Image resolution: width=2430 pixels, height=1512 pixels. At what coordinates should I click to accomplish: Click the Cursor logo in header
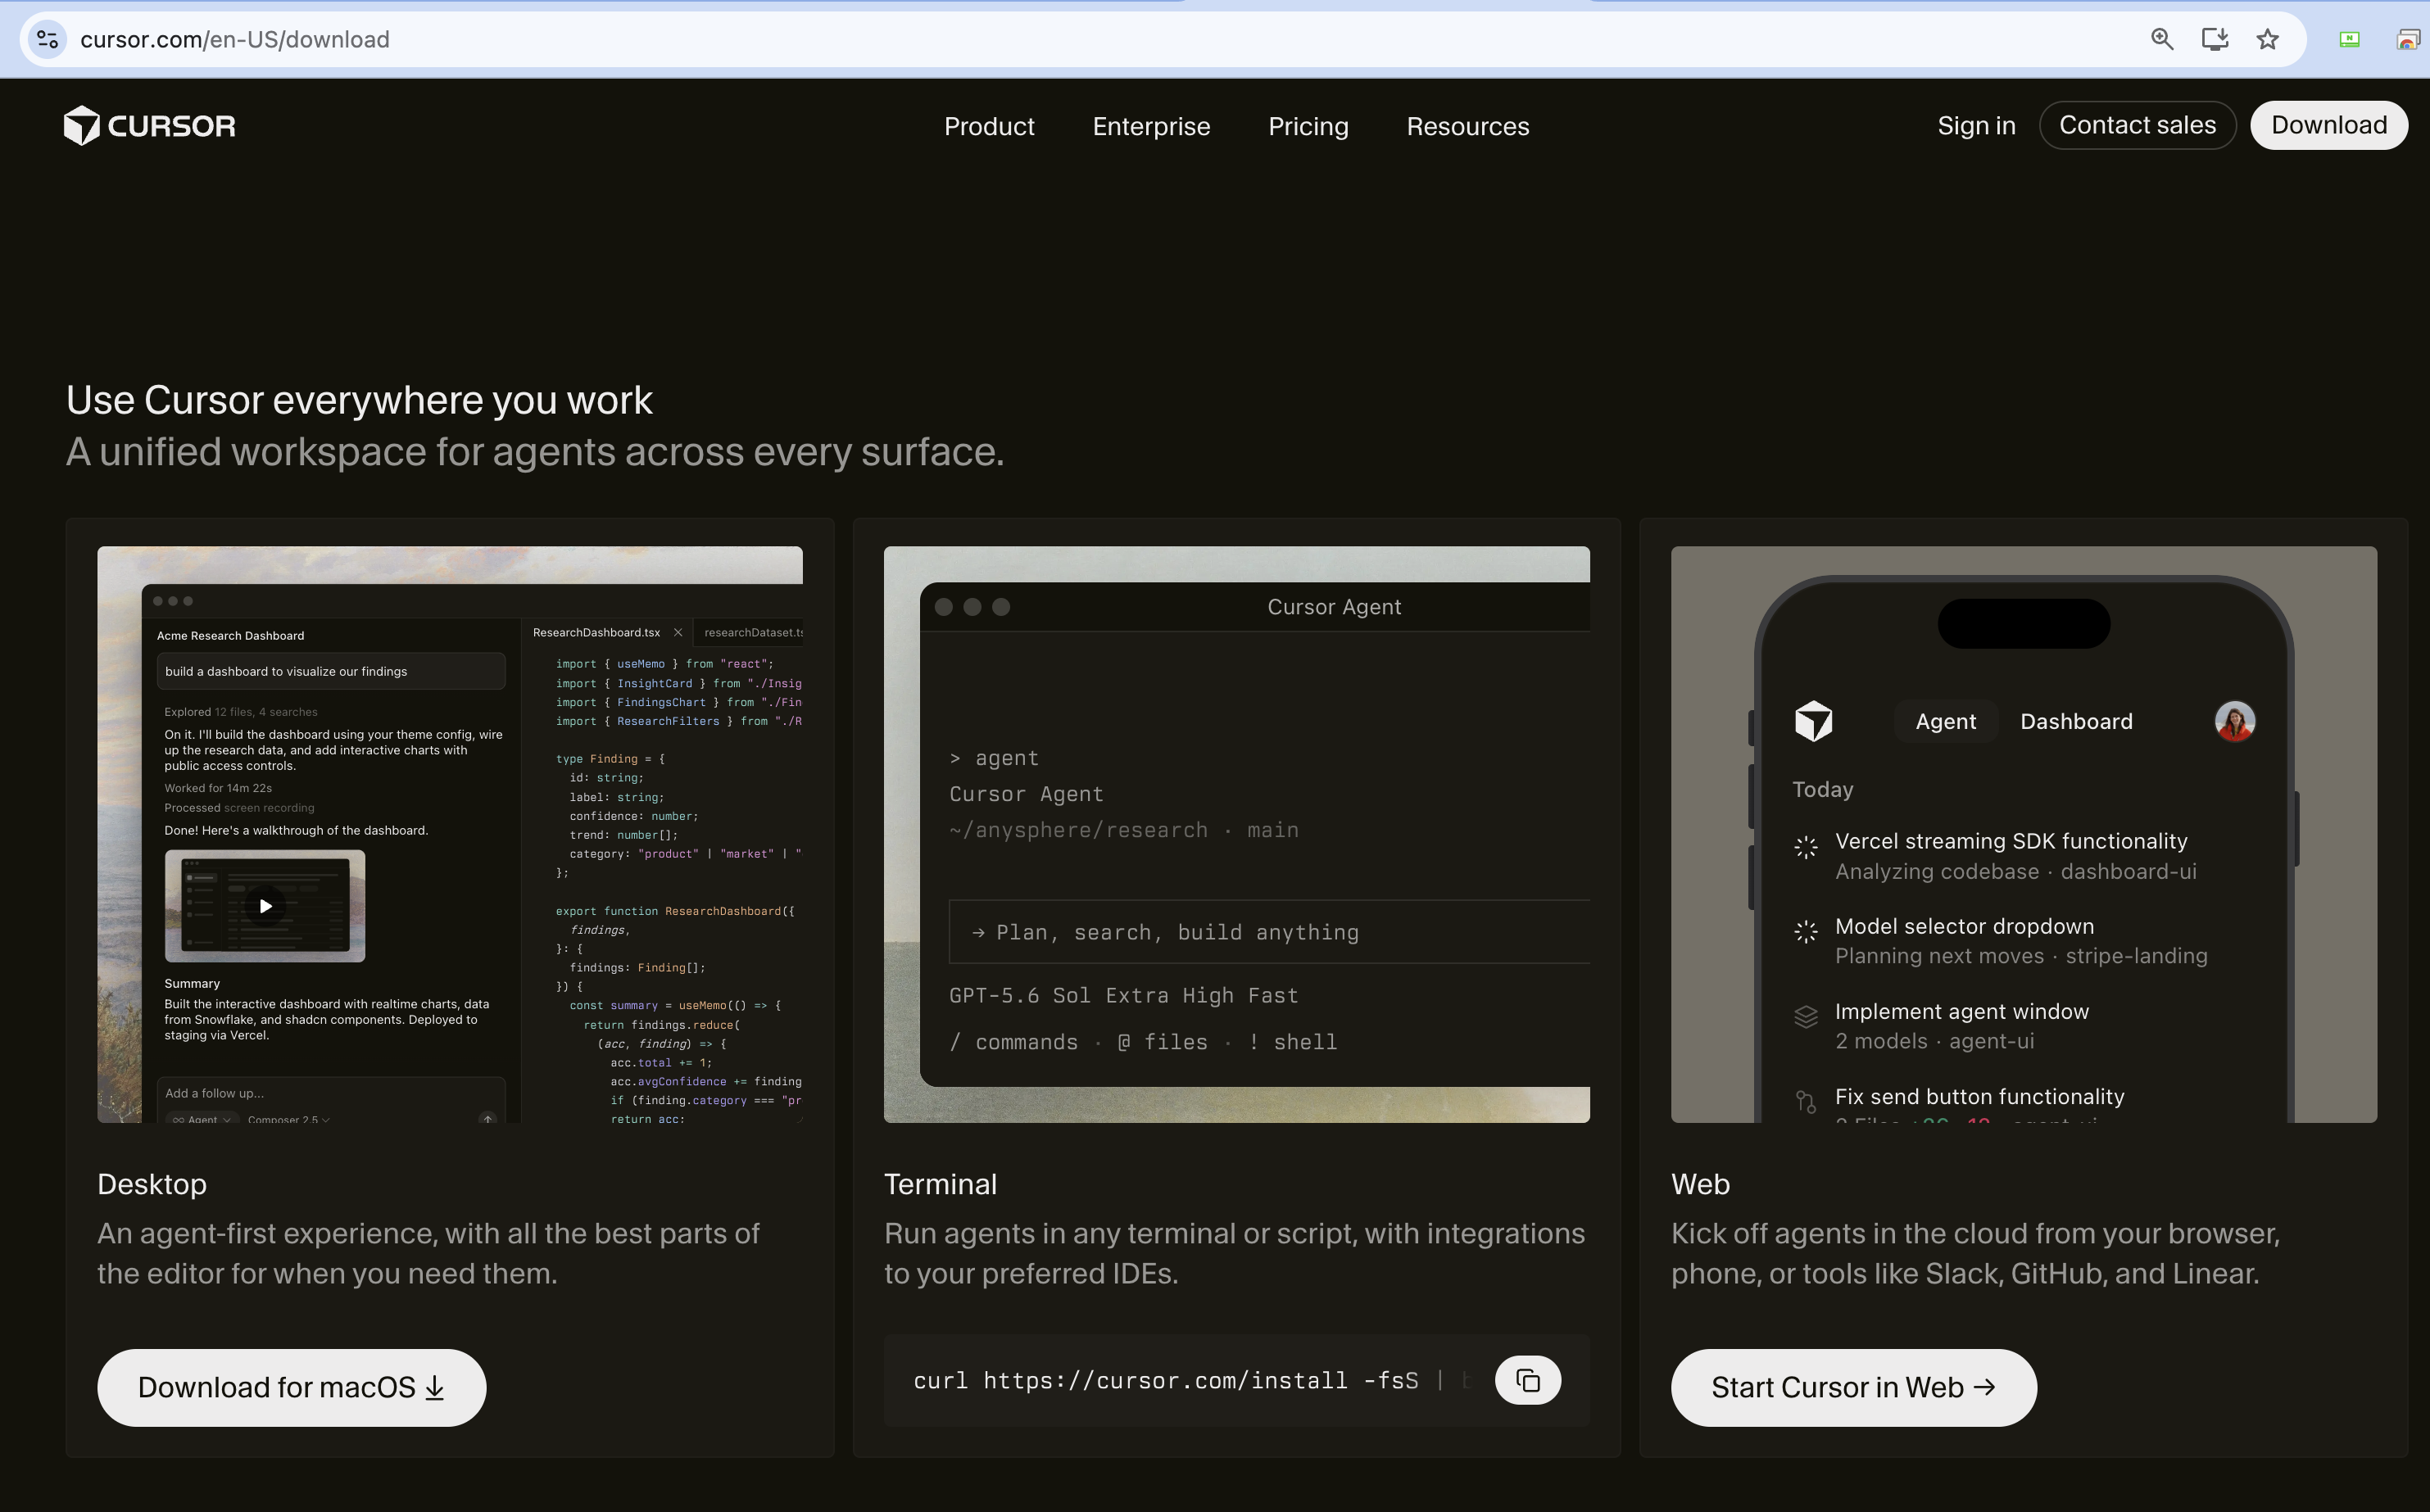150,126
